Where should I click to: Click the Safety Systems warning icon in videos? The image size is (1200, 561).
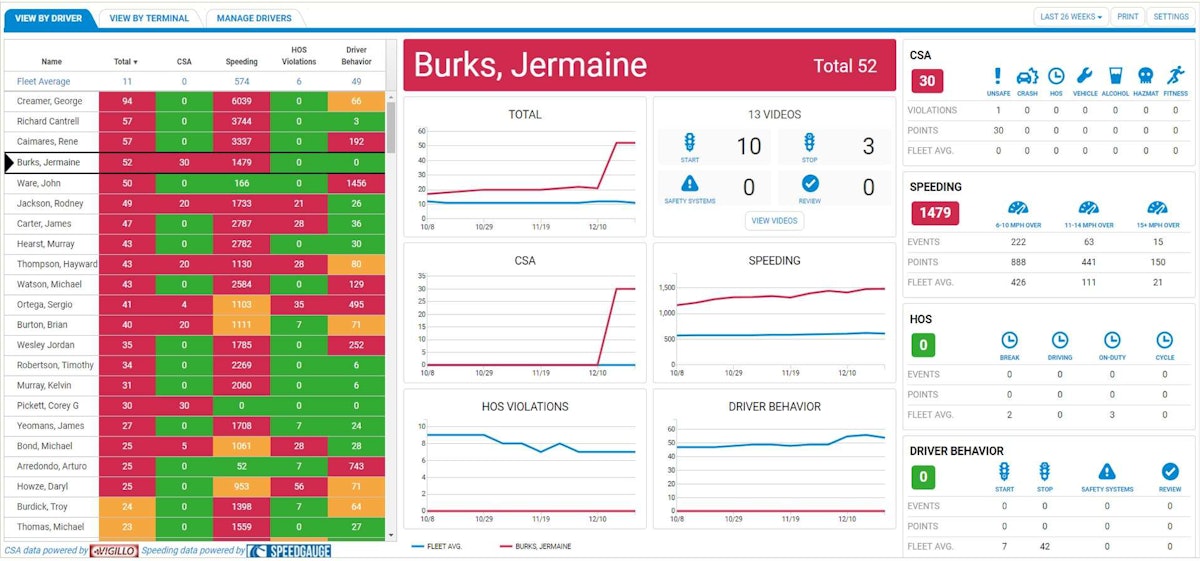tap(690, 184)
